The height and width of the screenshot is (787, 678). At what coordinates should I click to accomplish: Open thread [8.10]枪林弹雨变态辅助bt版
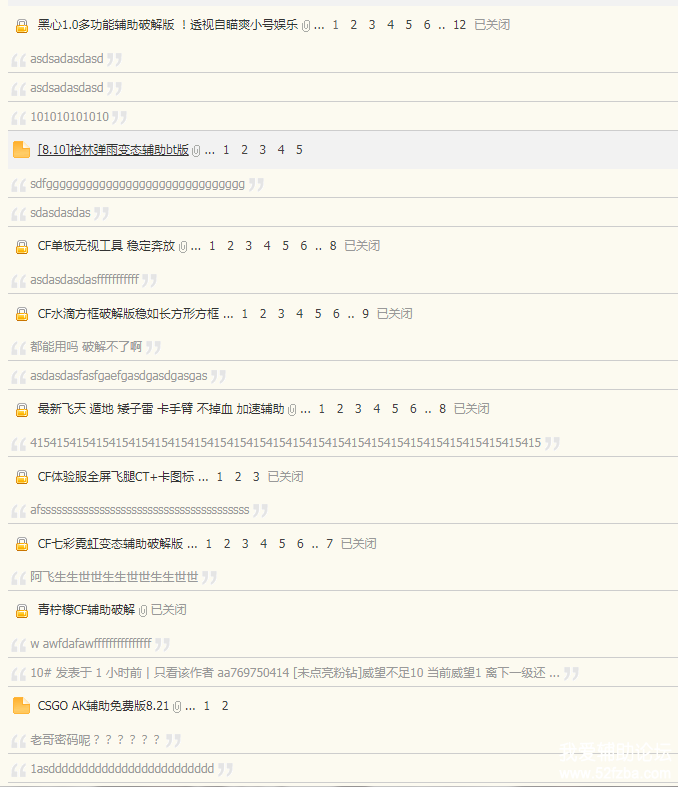click(x=113, y=150)
